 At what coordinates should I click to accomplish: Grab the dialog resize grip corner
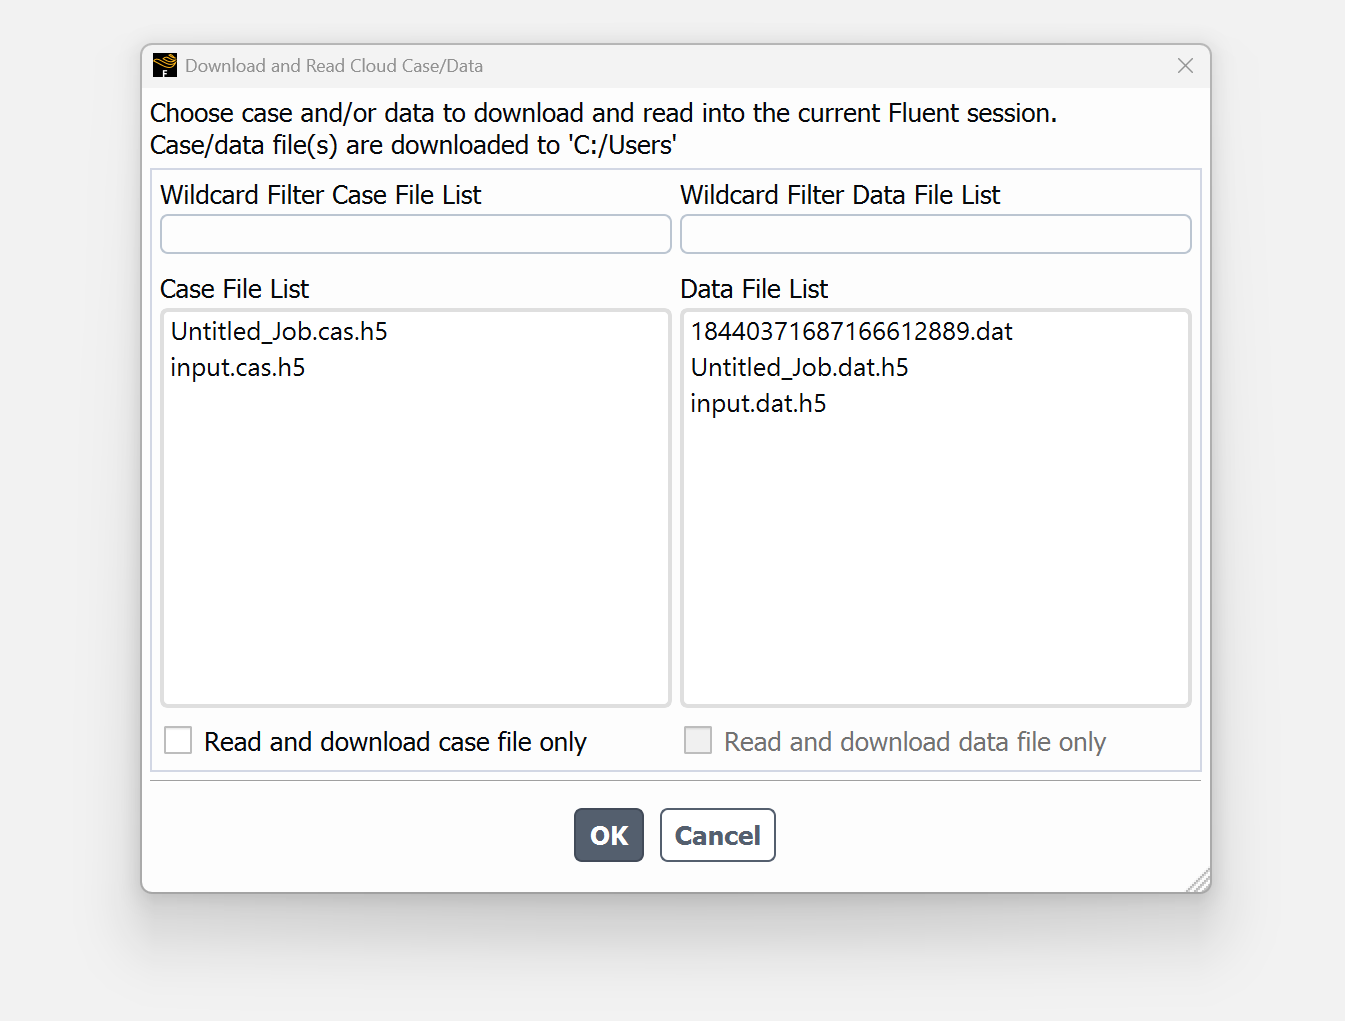pyautogui.click(x=1199, y=881)
